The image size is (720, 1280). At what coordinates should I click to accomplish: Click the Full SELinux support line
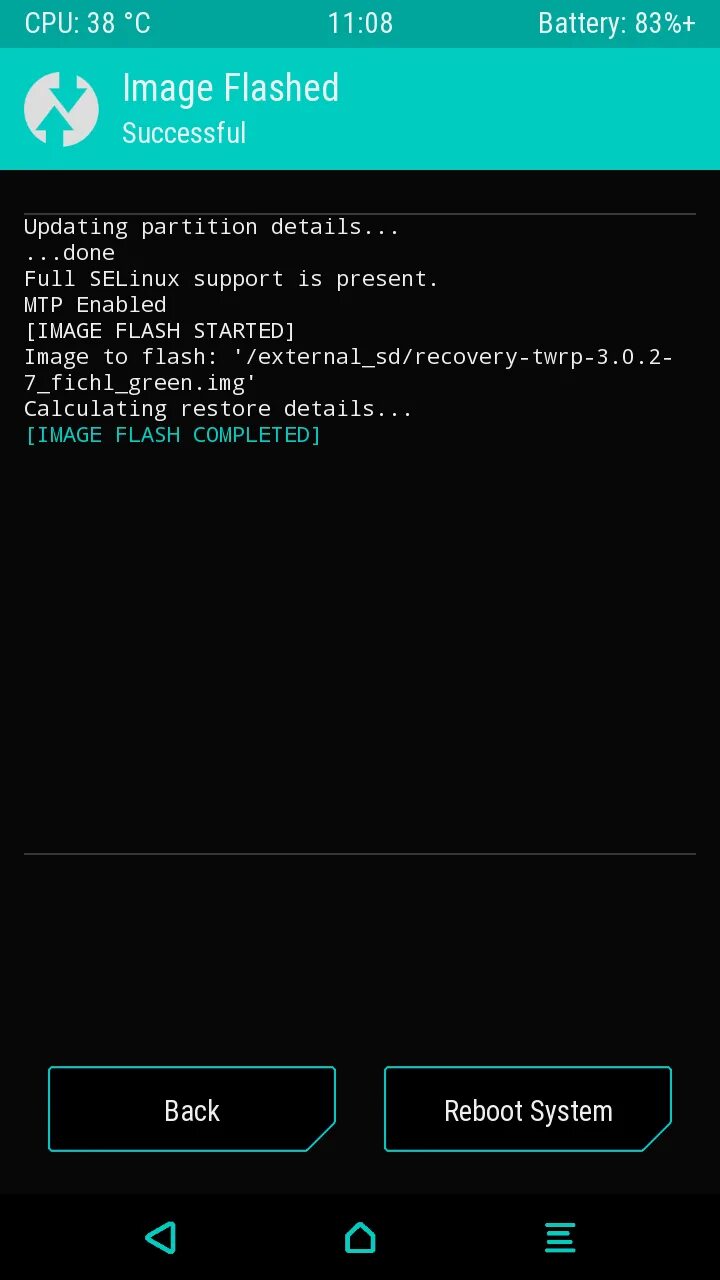[x=231, y=279]
